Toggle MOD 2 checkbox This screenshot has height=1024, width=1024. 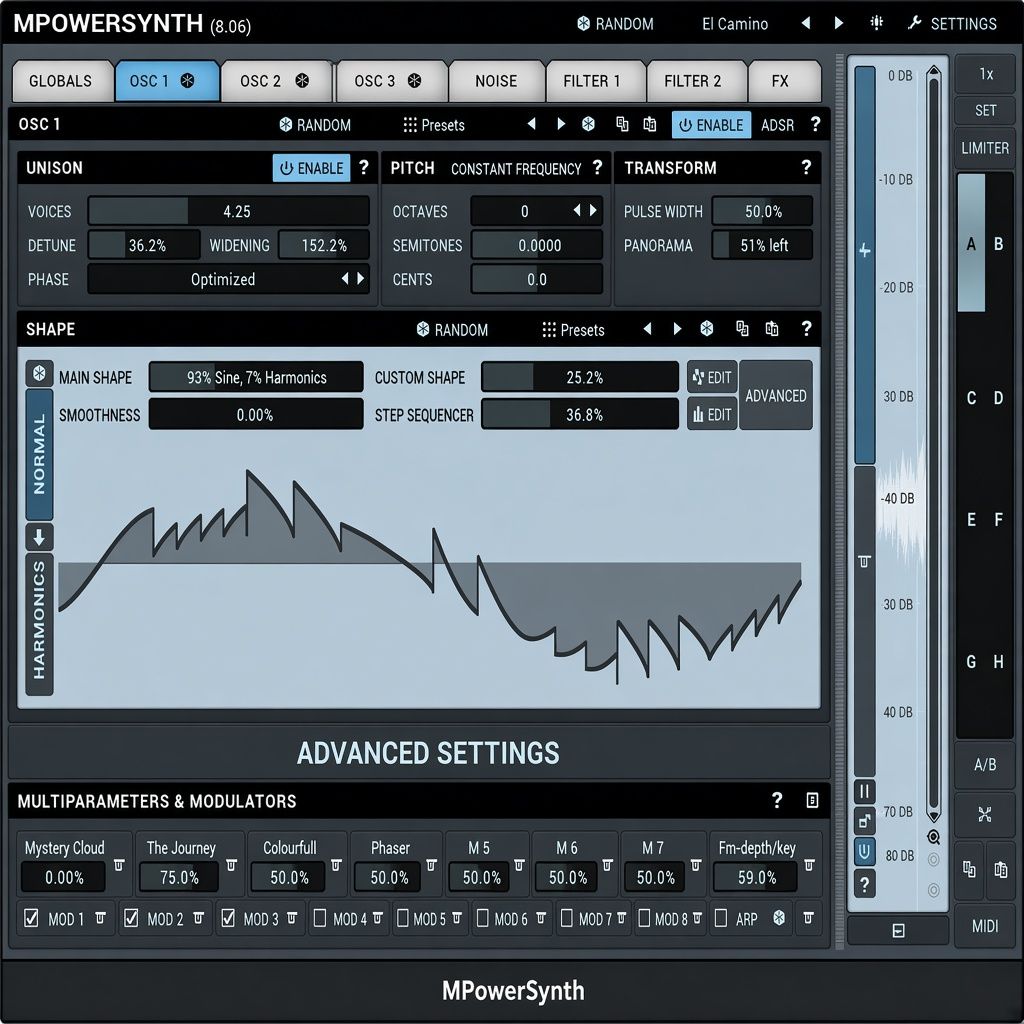(x=131, y=918)
